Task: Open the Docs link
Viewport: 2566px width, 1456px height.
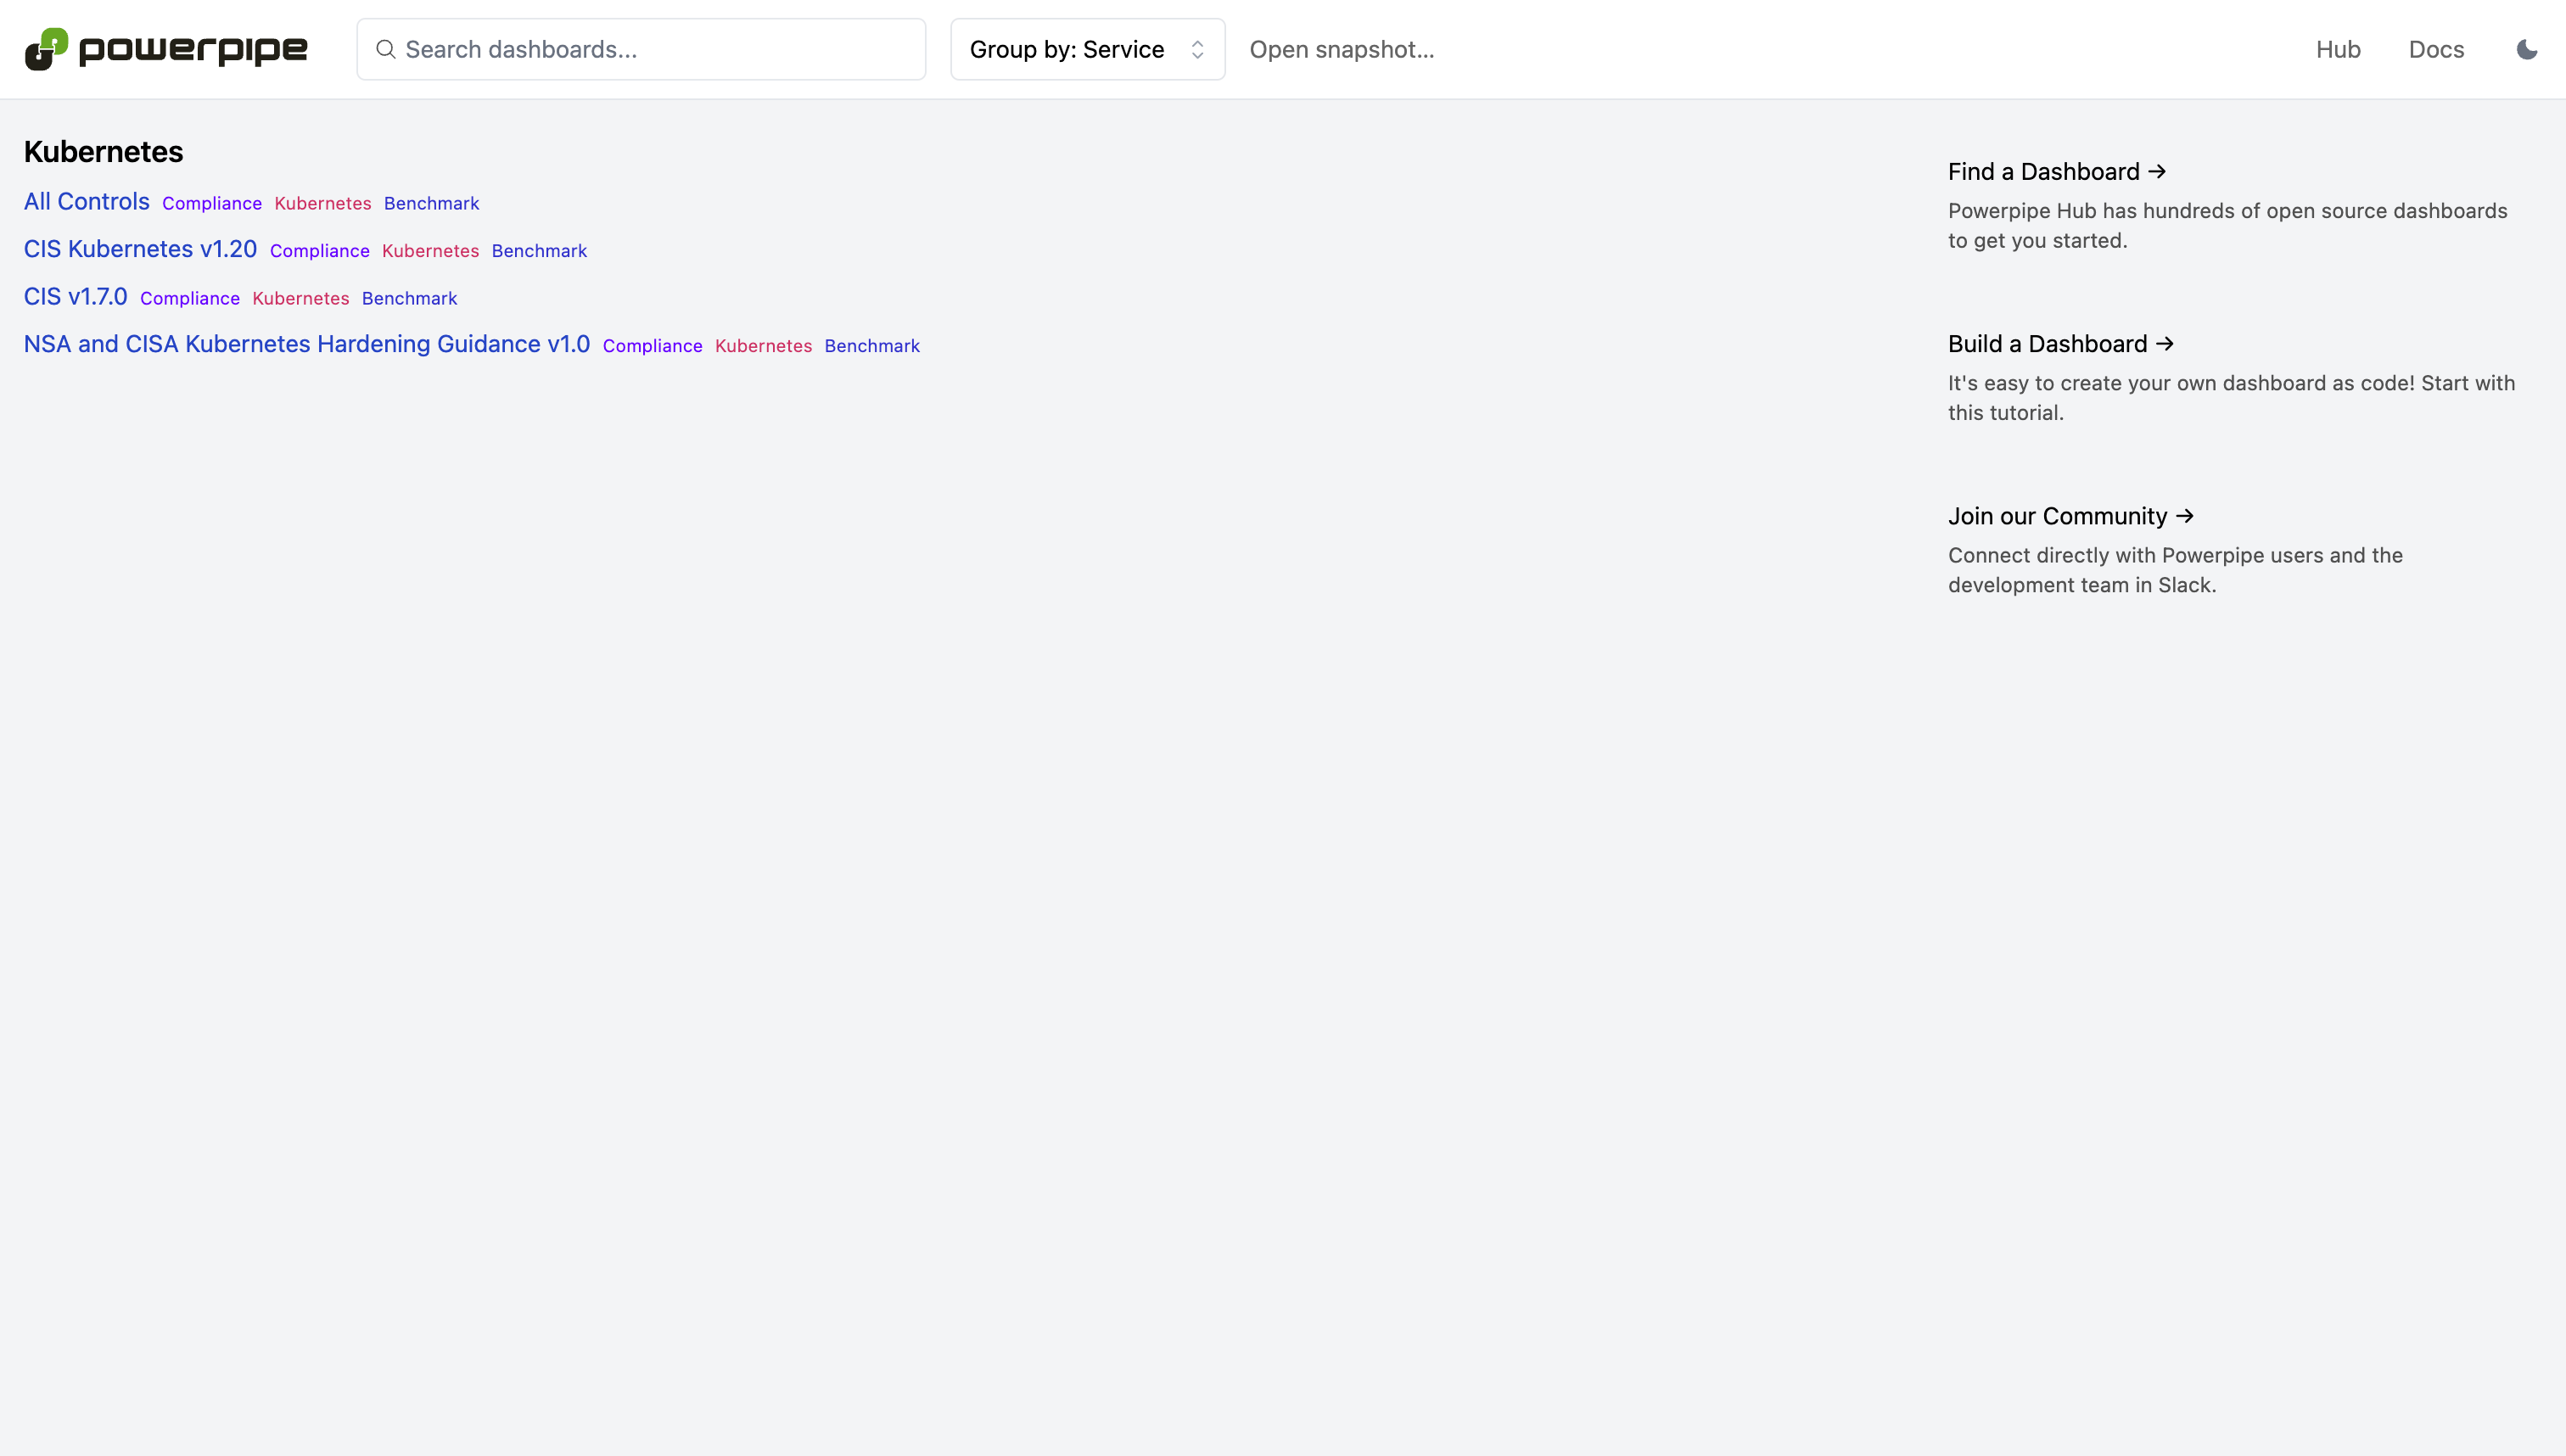Action: (x=2436, y=49)
